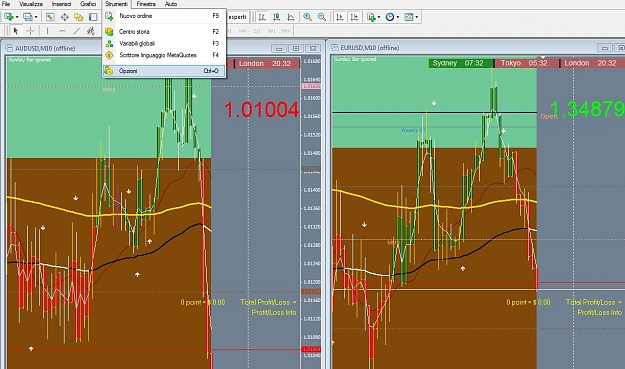Switch to line chart view
The image size is (625, 369).
tap(291, 17)
